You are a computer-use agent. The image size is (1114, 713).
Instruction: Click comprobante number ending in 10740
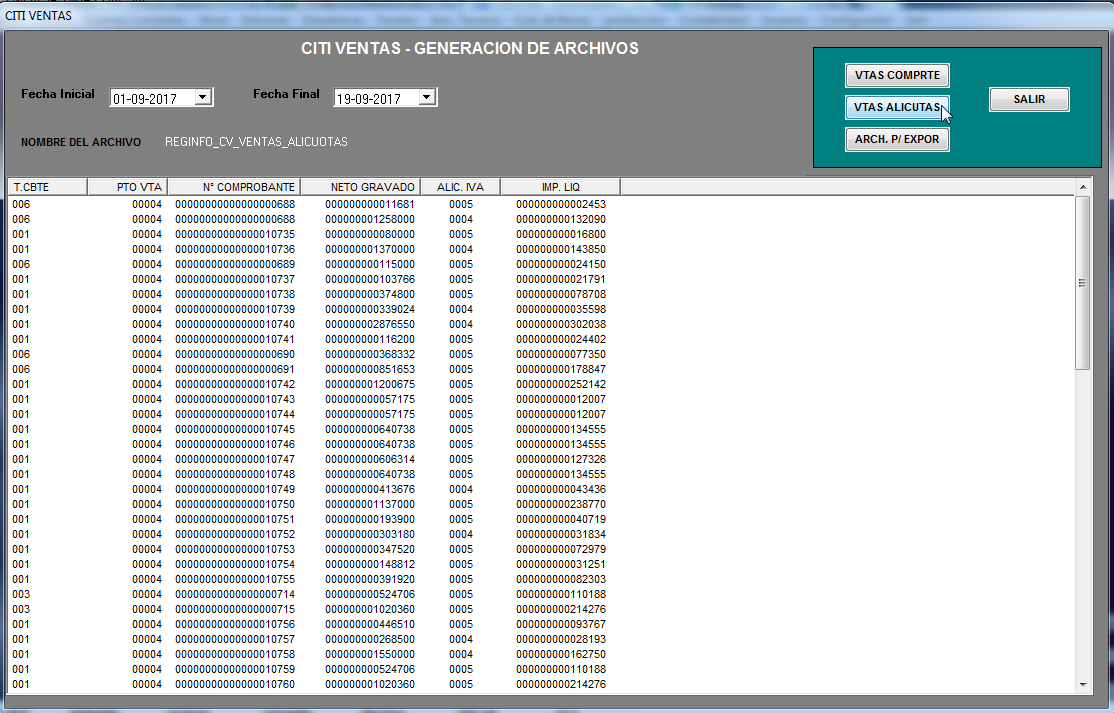235,325
